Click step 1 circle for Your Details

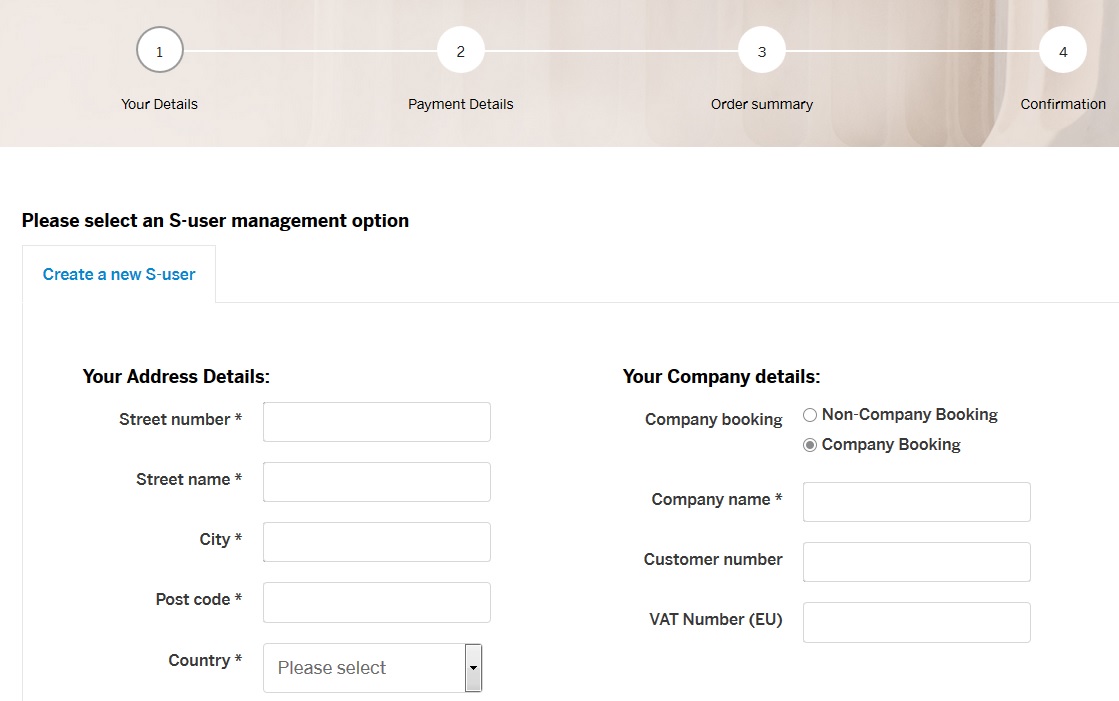pyautogui.click(x=160, y=50)
